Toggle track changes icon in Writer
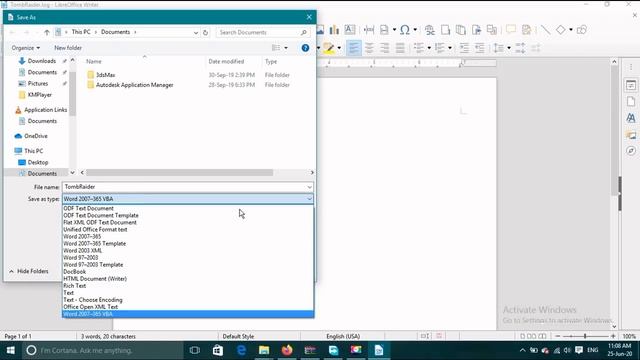 (x=527, y=29)
